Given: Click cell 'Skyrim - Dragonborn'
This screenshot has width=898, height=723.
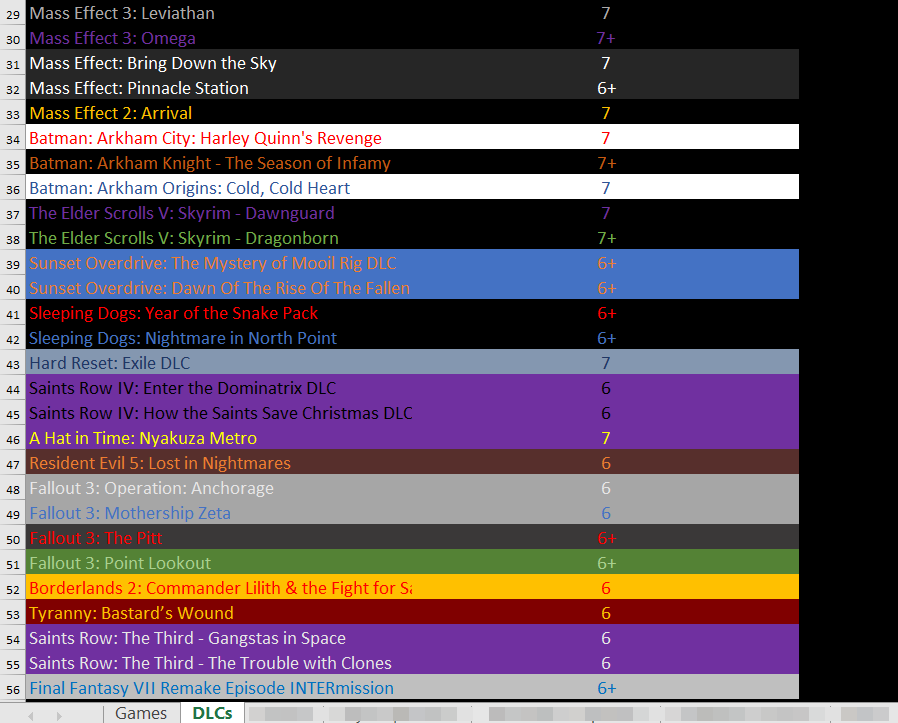Looking at the screenshot, I should (219, 238).
